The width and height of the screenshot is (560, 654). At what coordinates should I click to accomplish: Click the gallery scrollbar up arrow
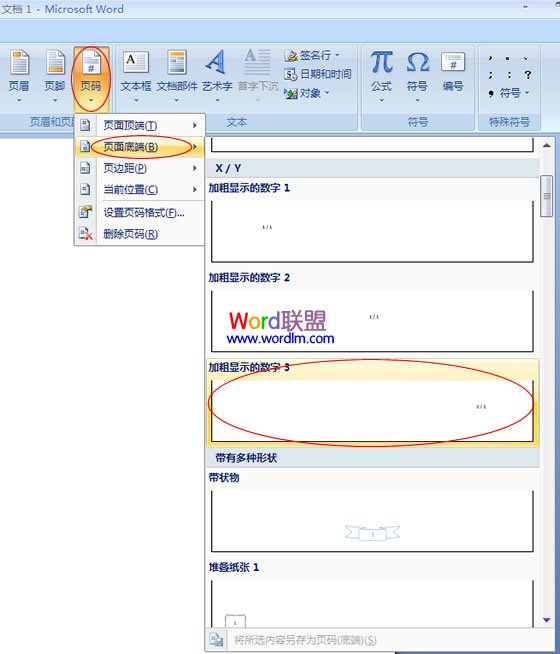click(x=547, y=146)
